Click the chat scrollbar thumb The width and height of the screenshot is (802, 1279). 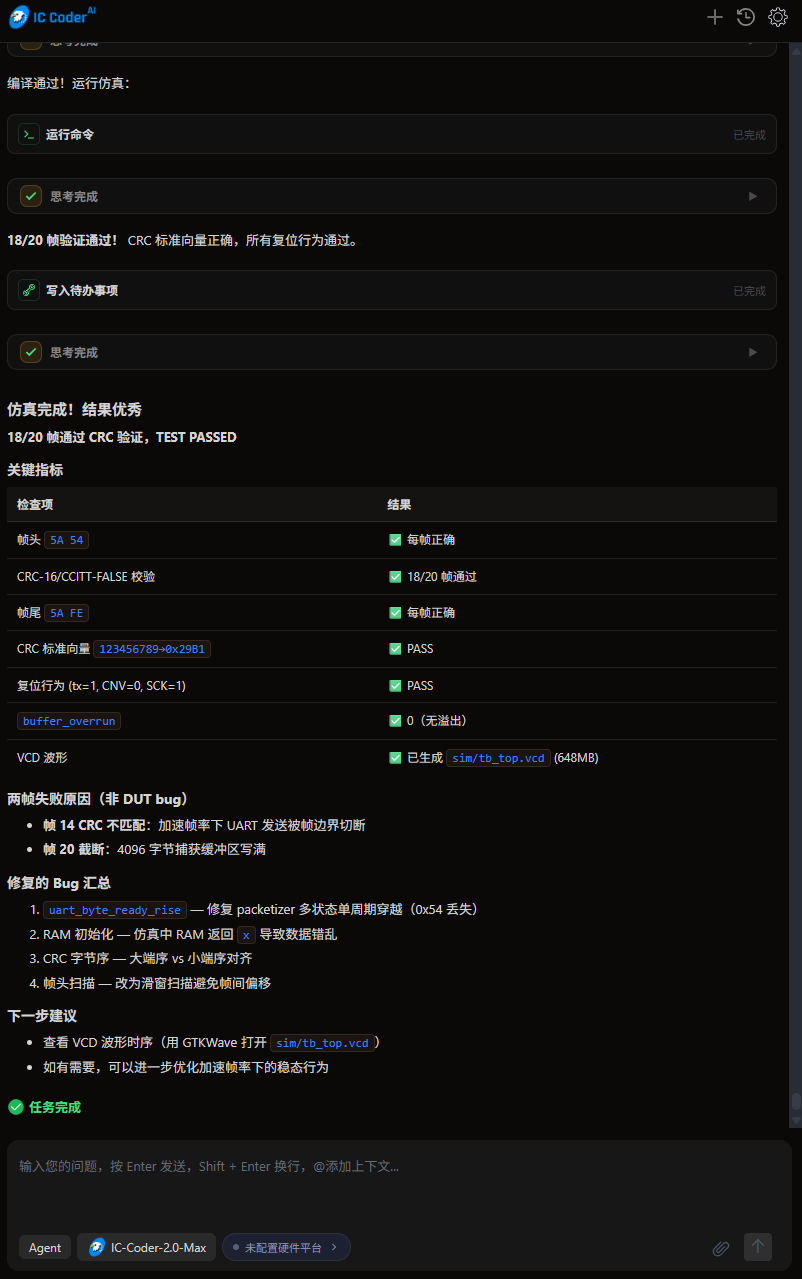pyautogui.click(x=796, y=1101)
